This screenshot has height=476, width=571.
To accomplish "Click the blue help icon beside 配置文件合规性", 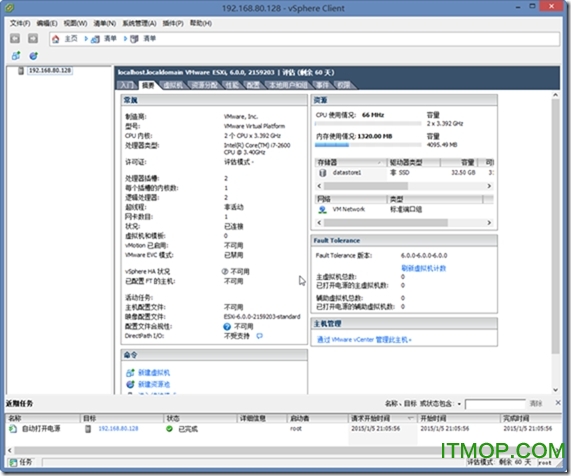I will click(x=227, y=326).
